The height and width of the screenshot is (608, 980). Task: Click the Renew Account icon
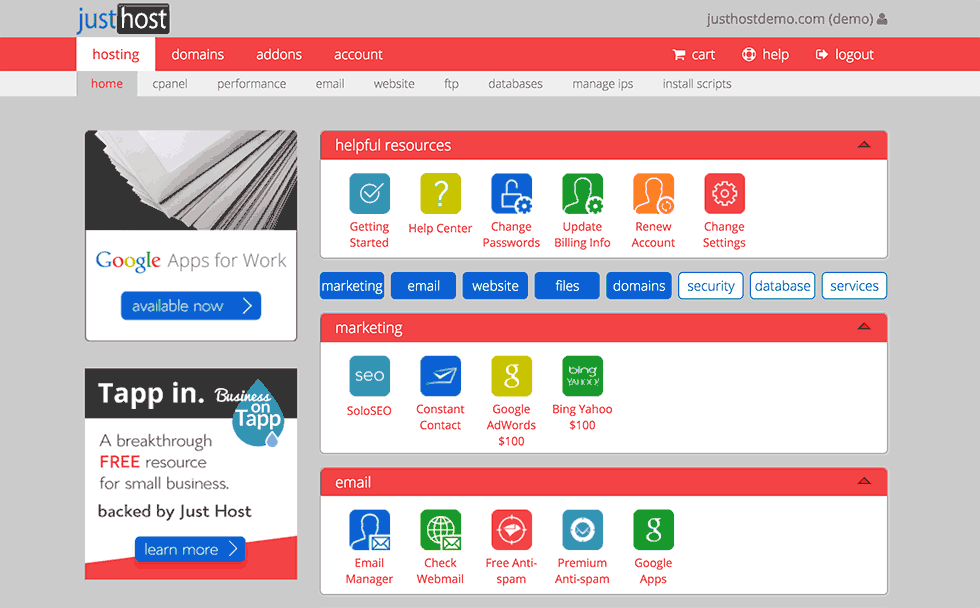(653, 194)
